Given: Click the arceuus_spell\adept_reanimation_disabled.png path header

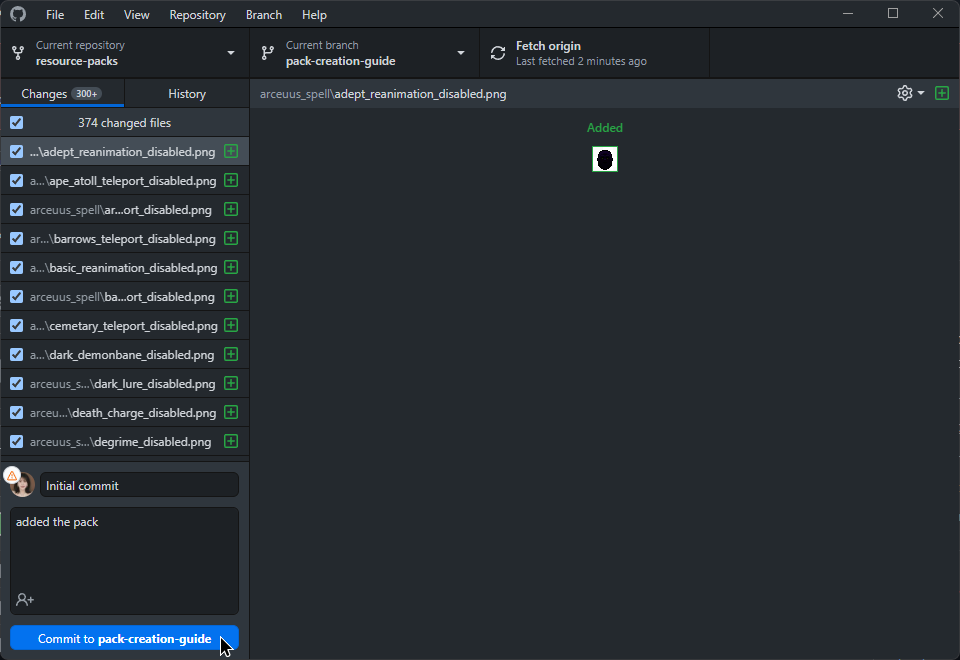Looking at the screenshot, I should tap(383, 94).
